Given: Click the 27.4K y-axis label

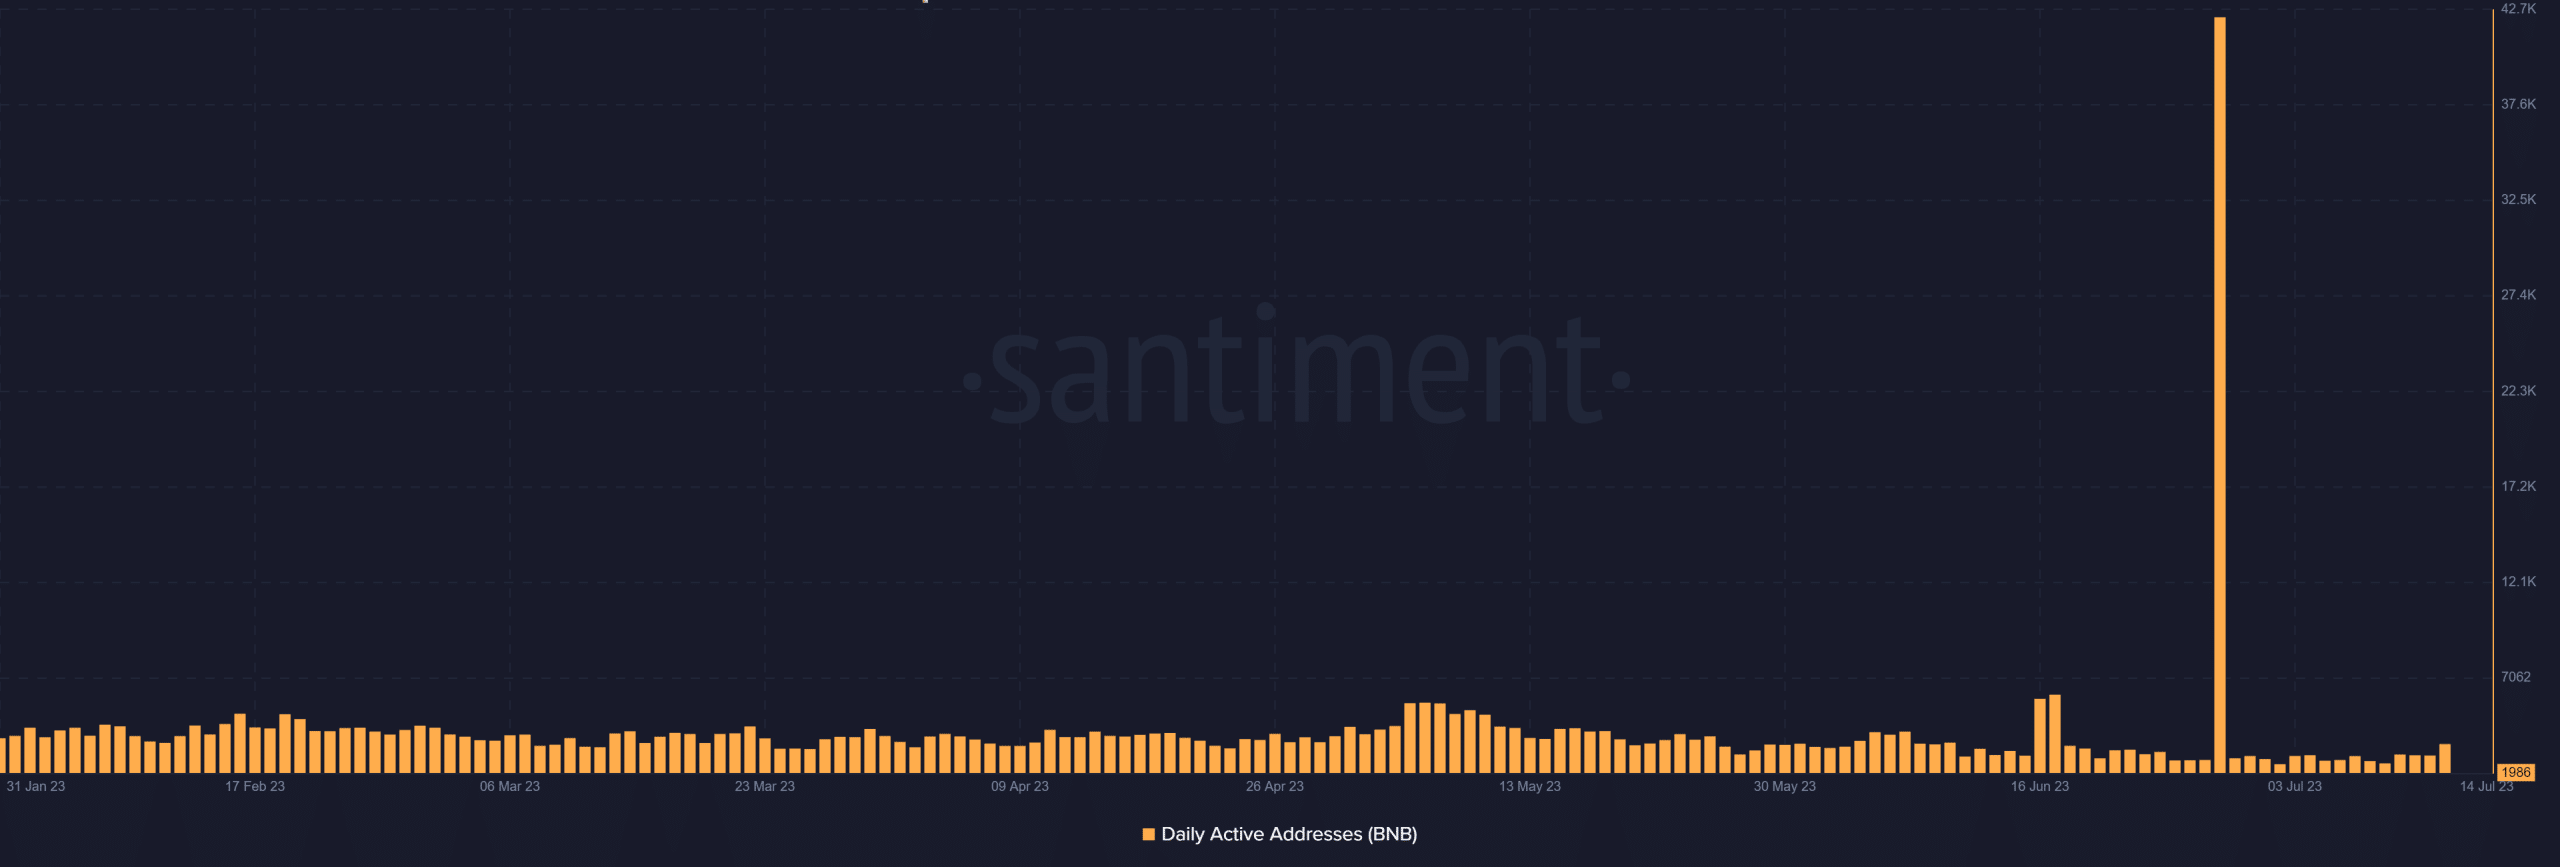Looking at the screenshot, I should [2518, 295].
